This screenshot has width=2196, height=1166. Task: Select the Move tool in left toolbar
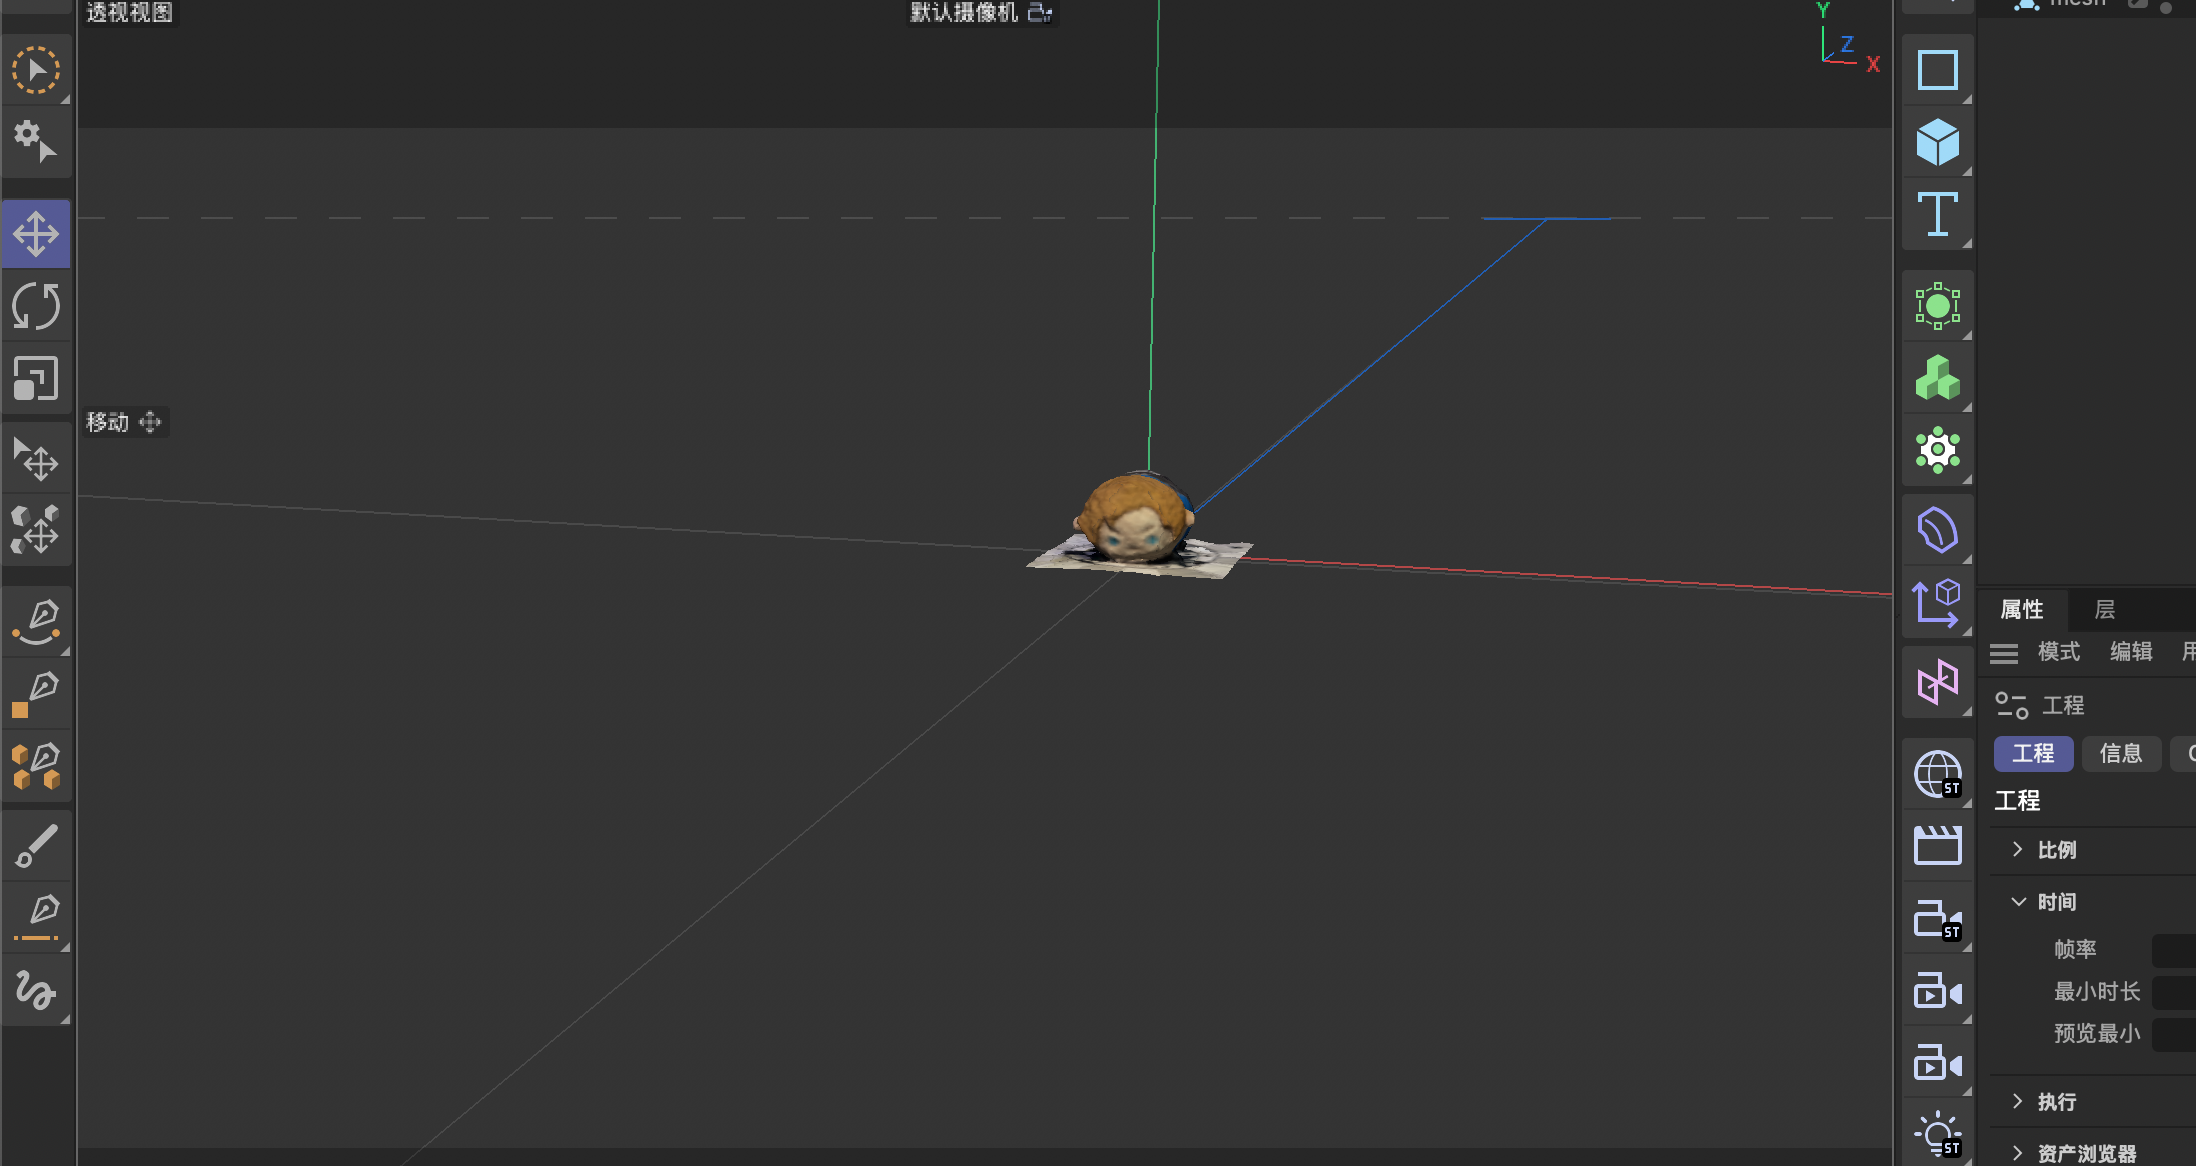[37, 233]
